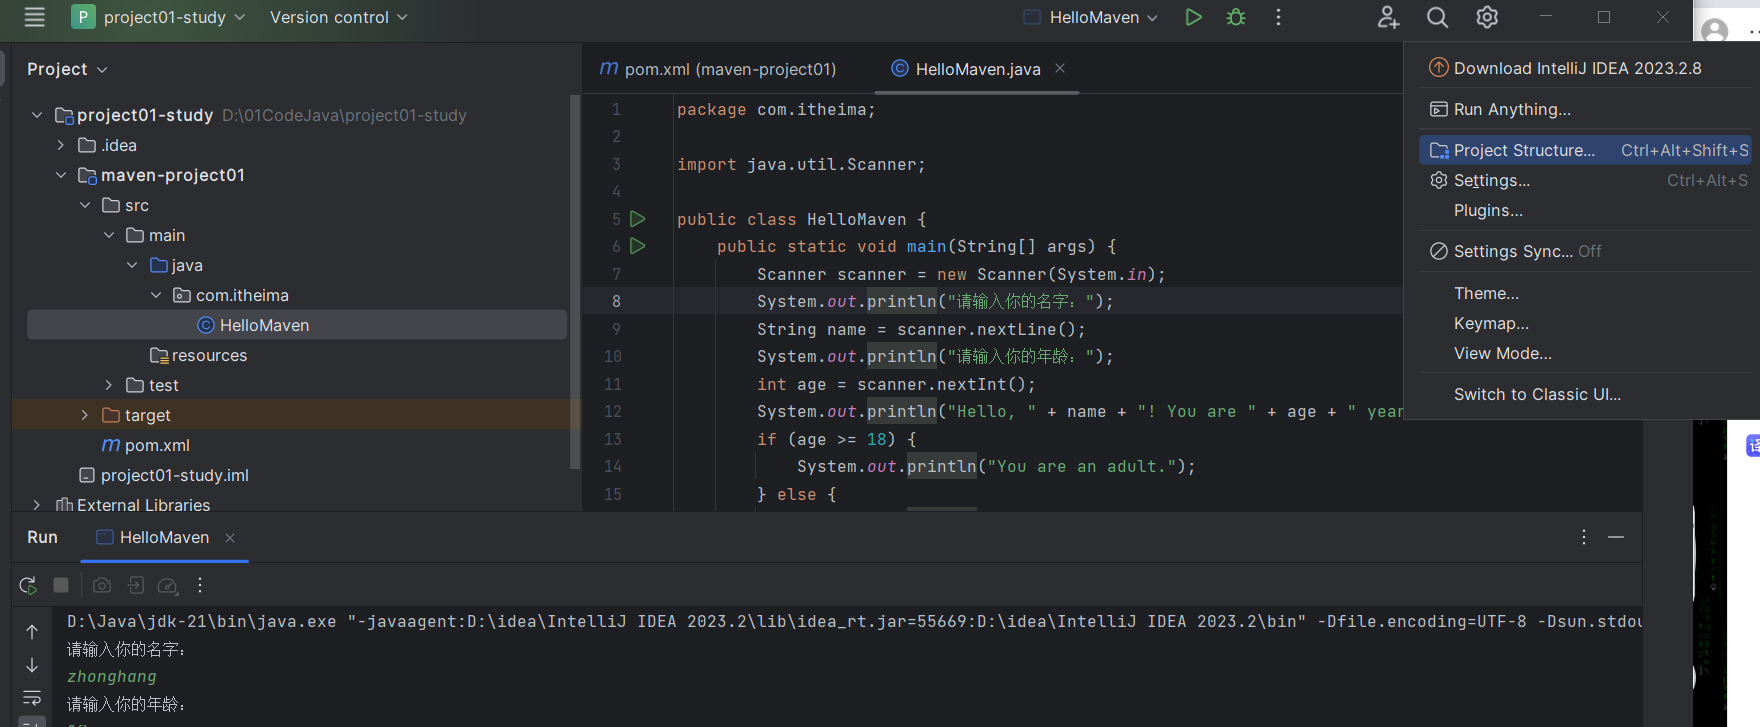The image size is (1760, 727).
Task: Collapse the project01-study root node
Action: [x=37, y=115]
